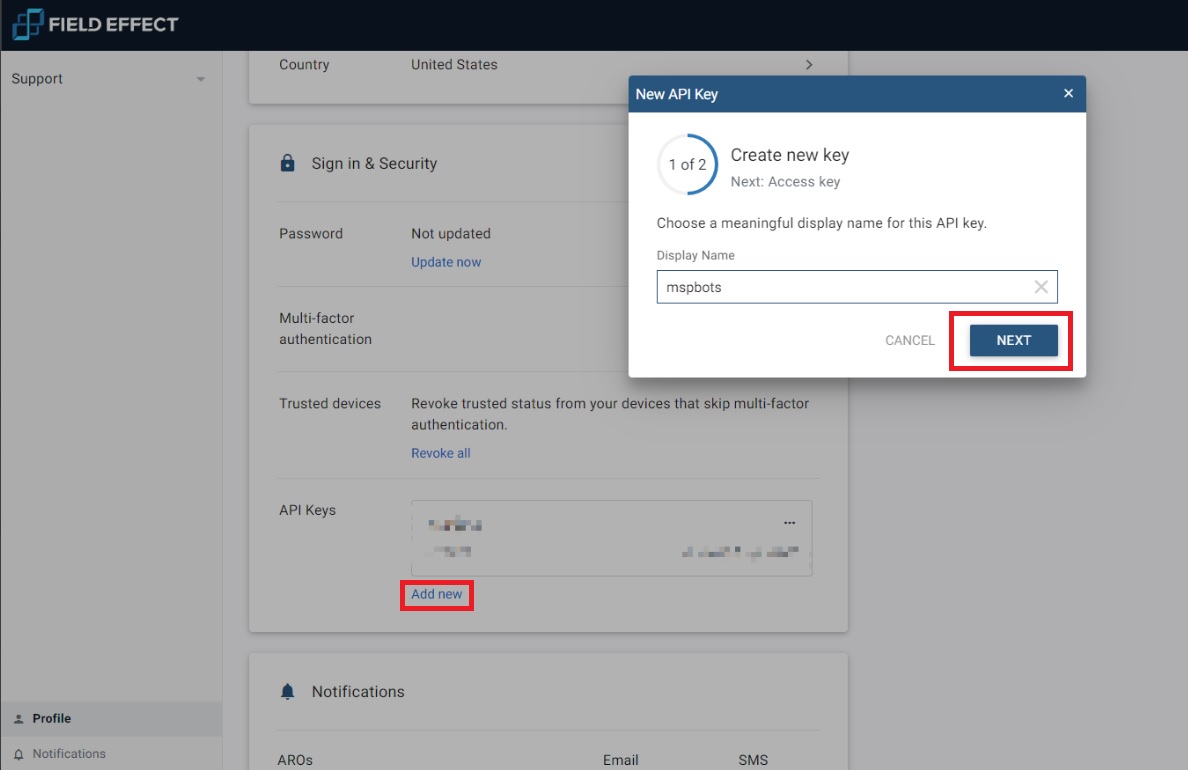This screenshot has width=1188, height=770.
Task: Click the 1 of 2 progress circle
Action: coord(687,164)
